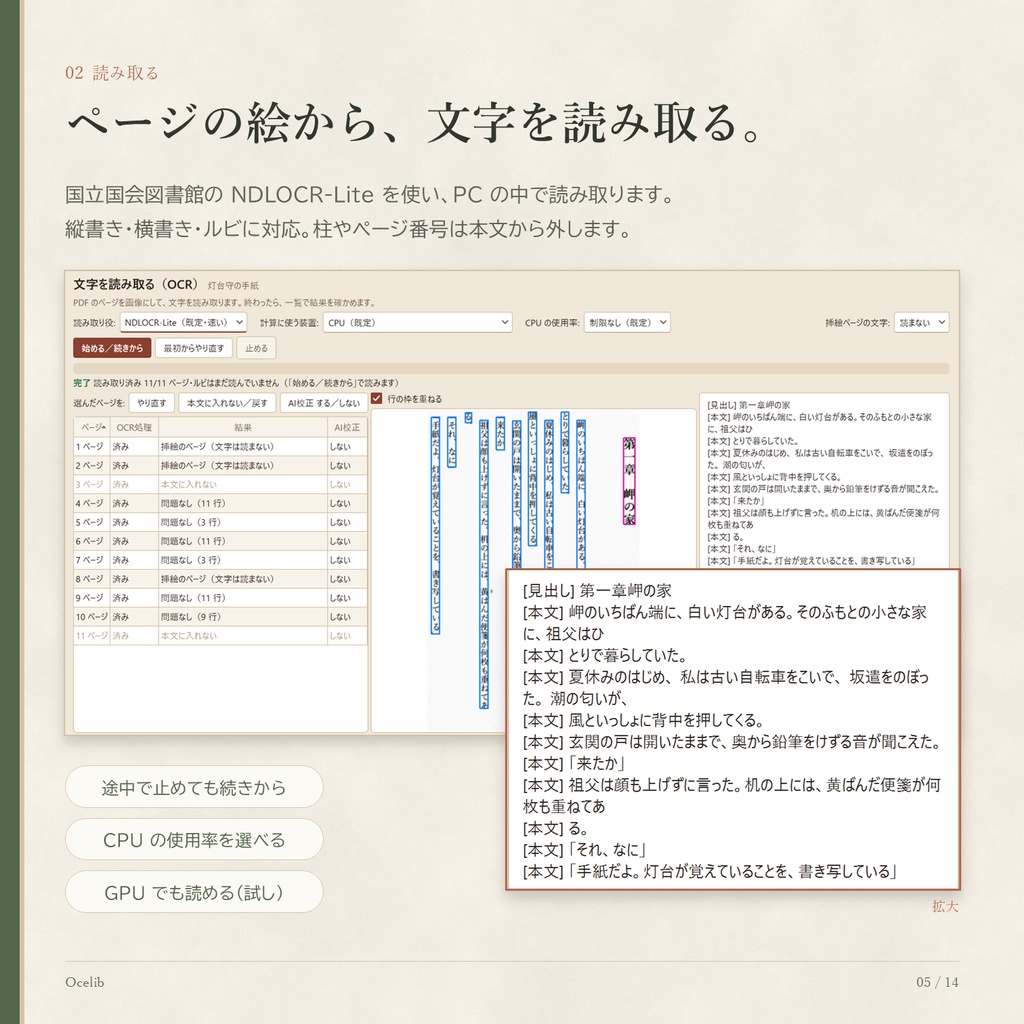Image resolution: width=1024 pixels, height=1024 pixels.
Task: Open the 挿絵ページの文字 読まない dropdown
Action: click(921, 323)
